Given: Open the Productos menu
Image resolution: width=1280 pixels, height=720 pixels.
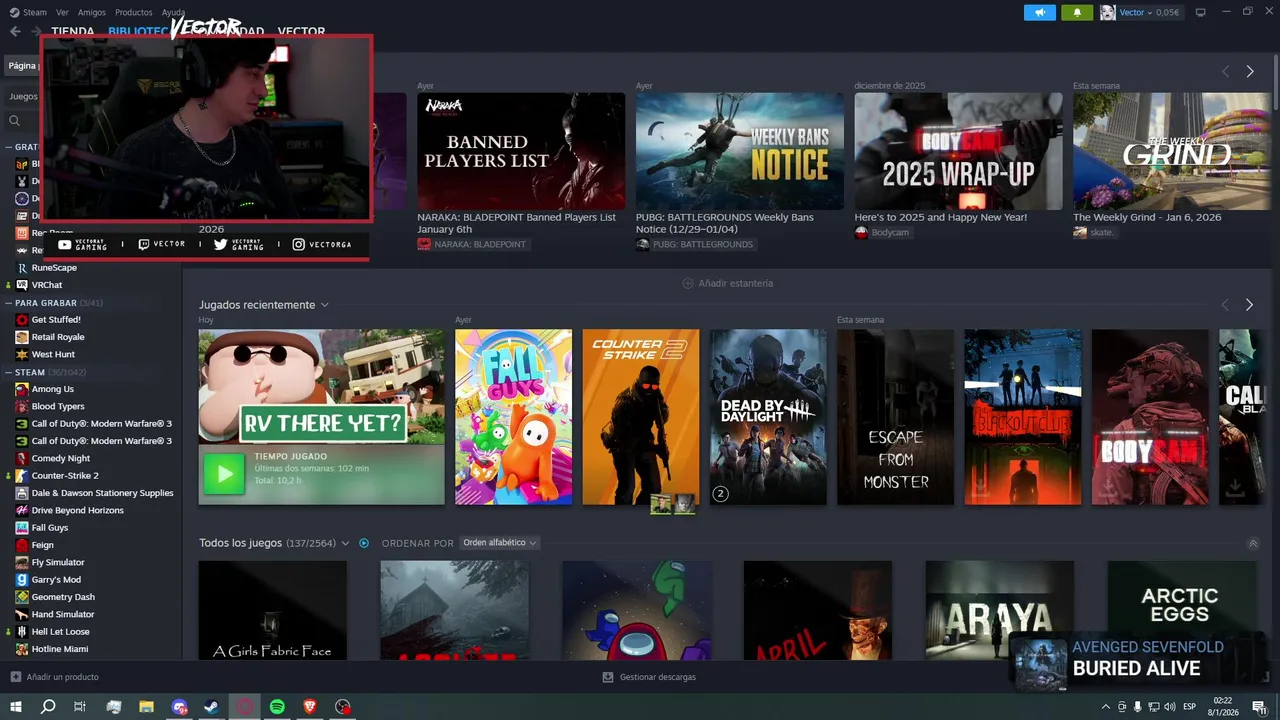Looking at the screenshot, I should pos(134,12).
